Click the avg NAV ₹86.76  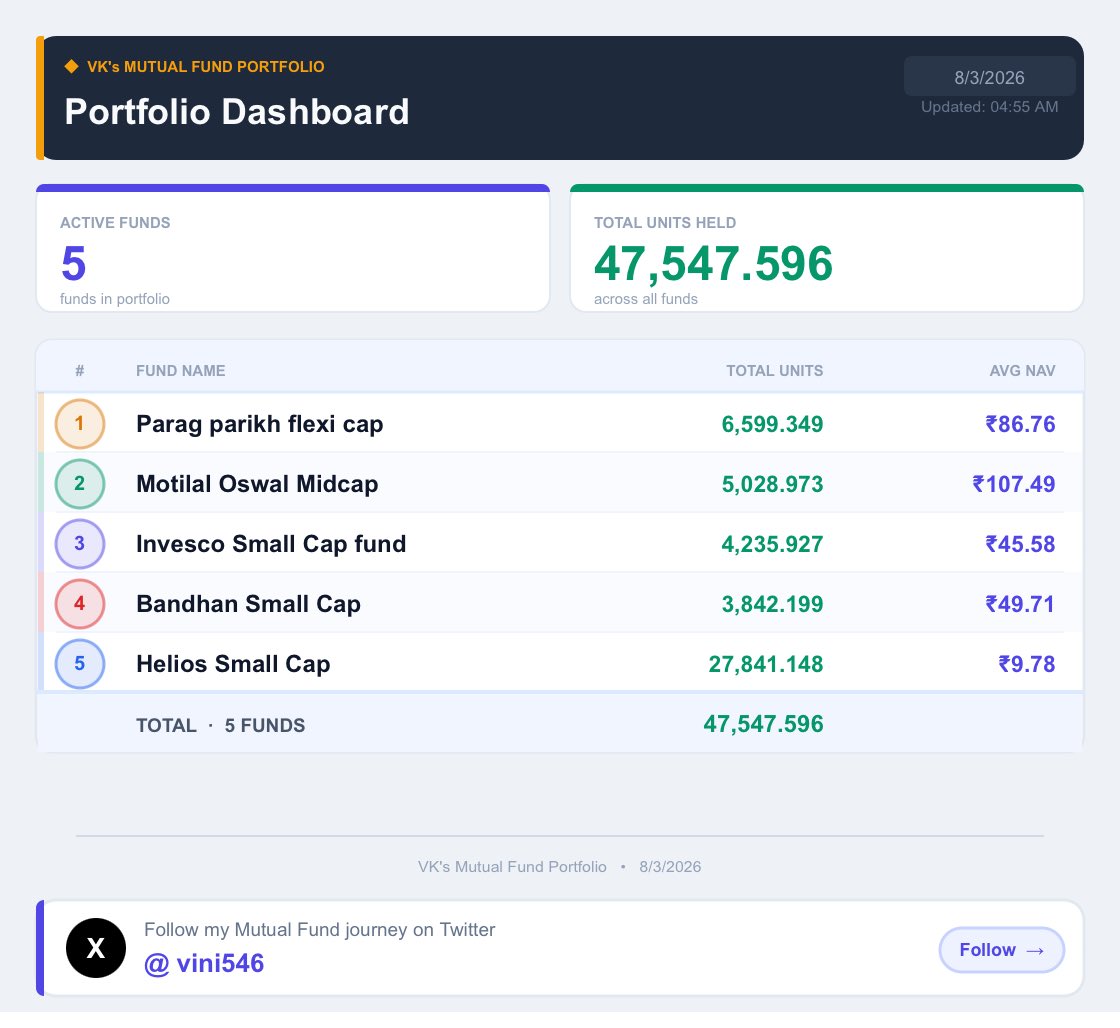[x=1020, y=424]
